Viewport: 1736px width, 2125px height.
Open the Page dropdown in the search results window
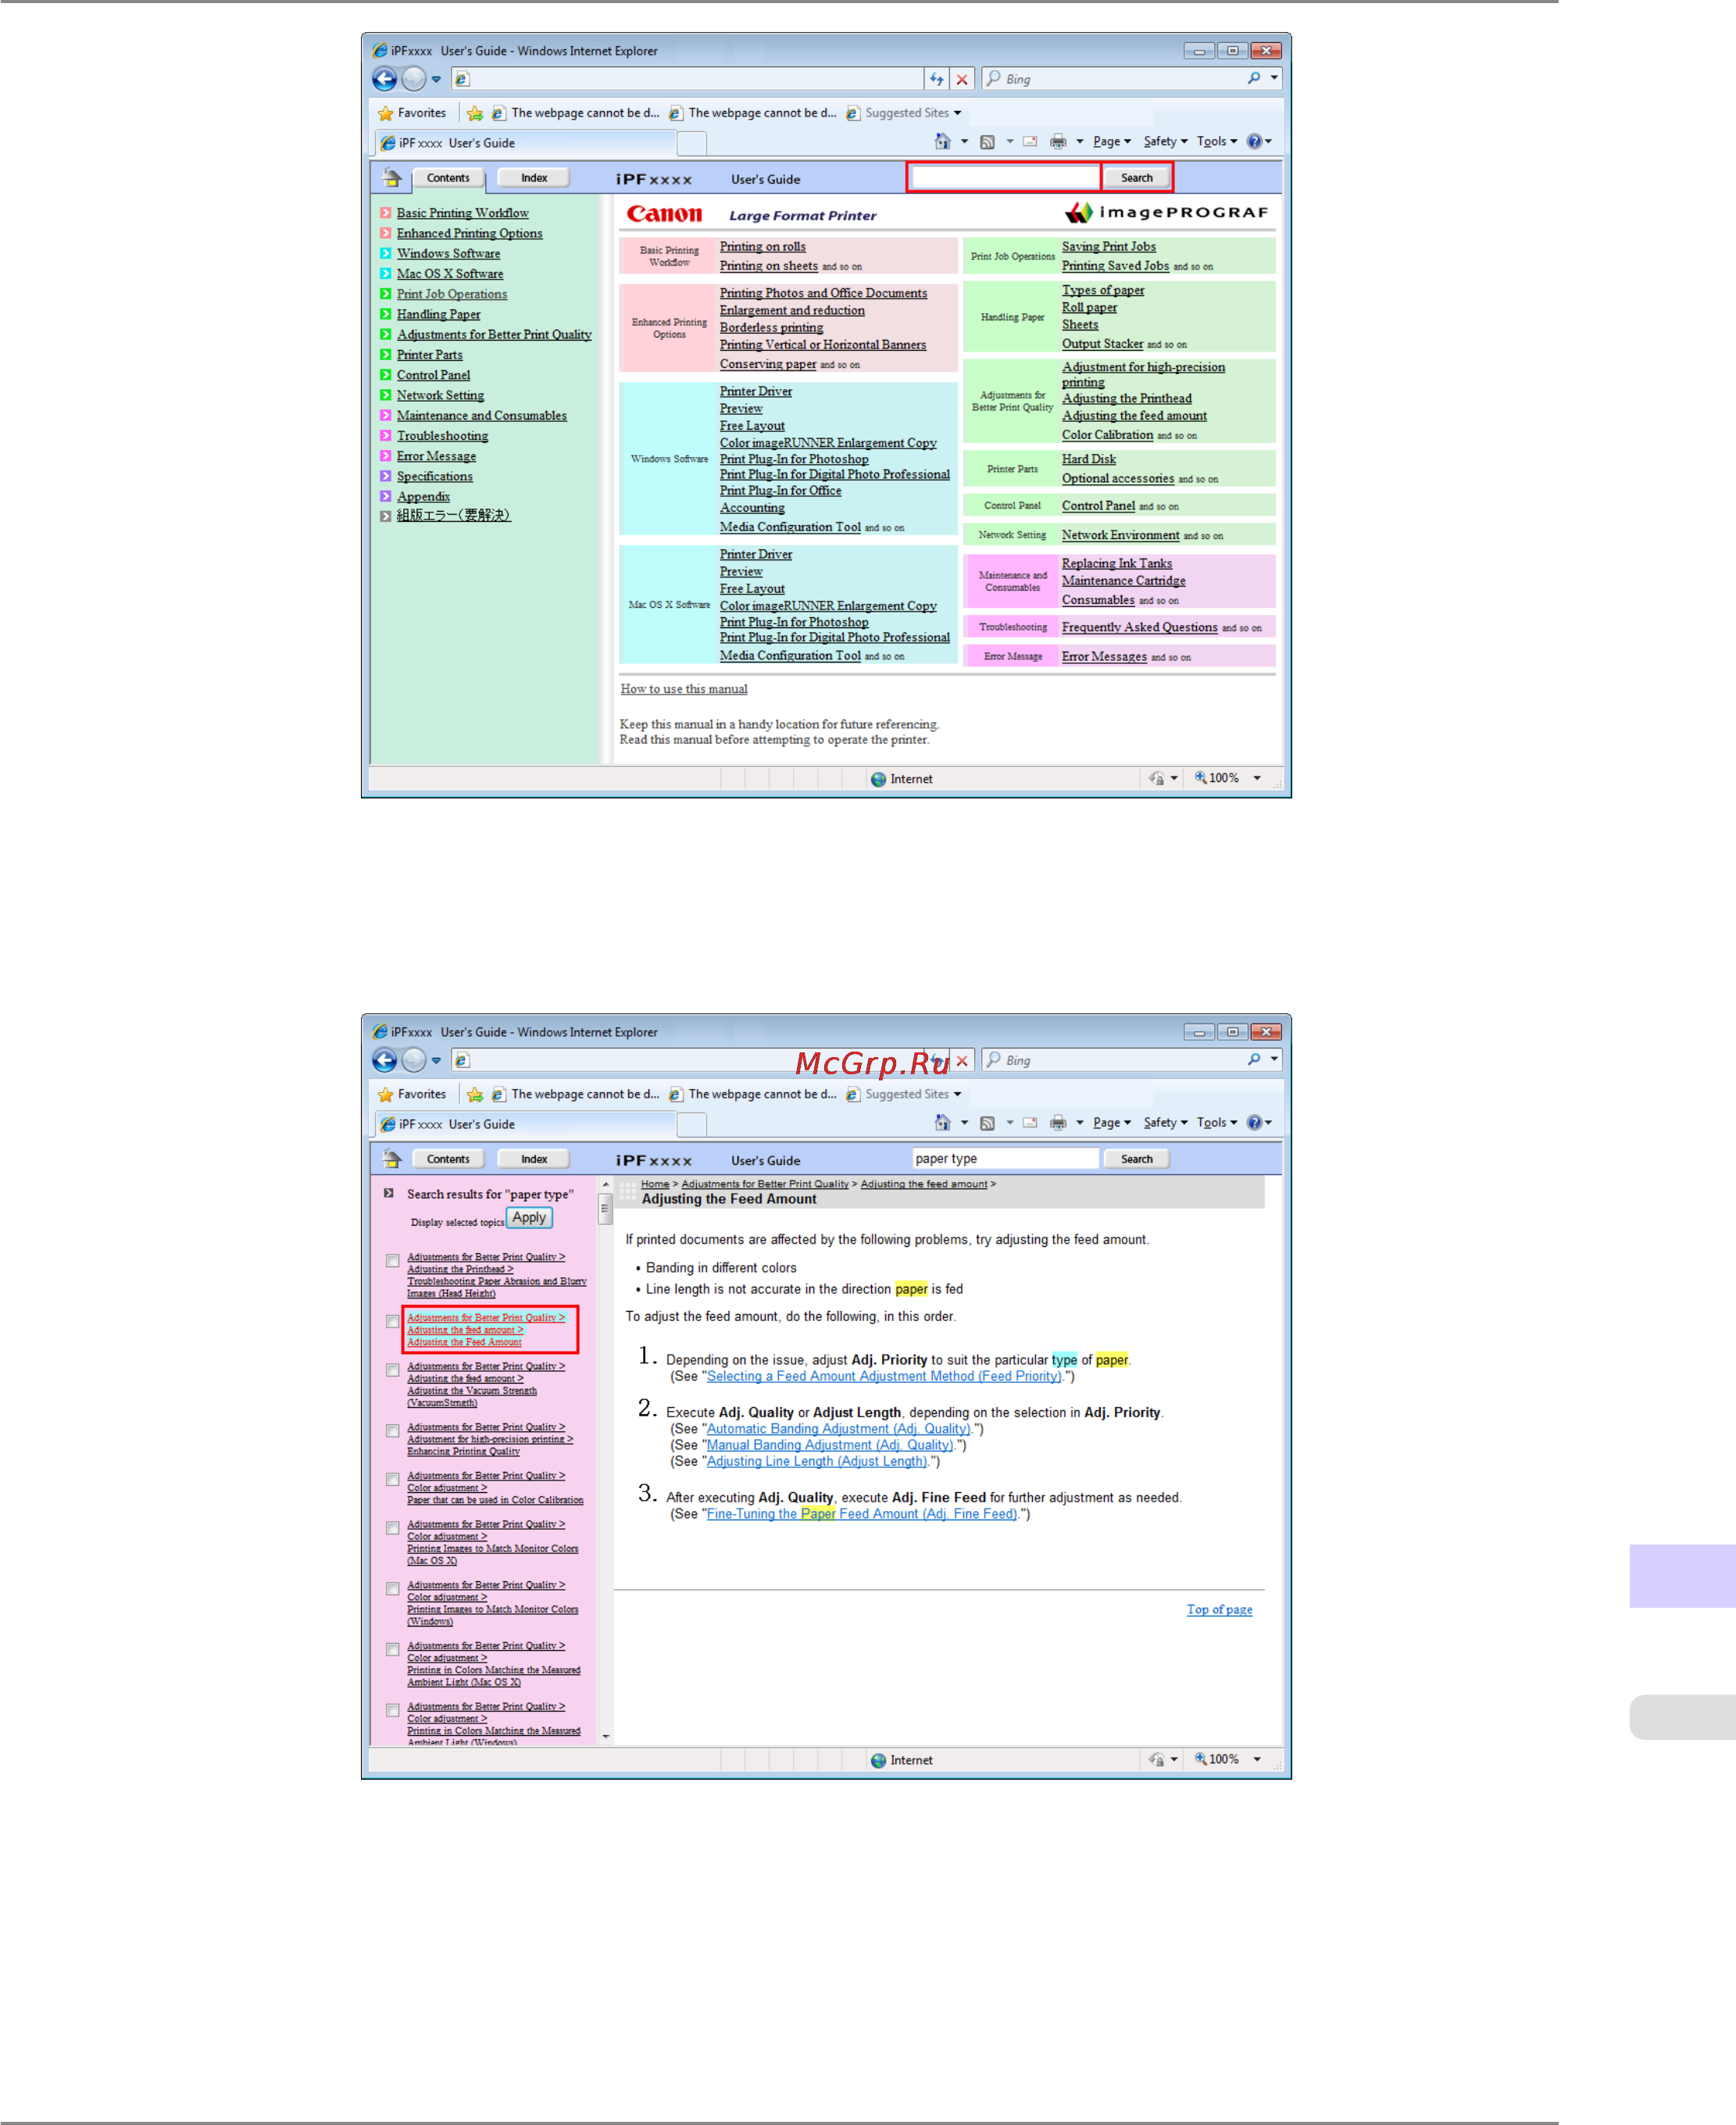pyautogui.click(x=1112, y=1123)
